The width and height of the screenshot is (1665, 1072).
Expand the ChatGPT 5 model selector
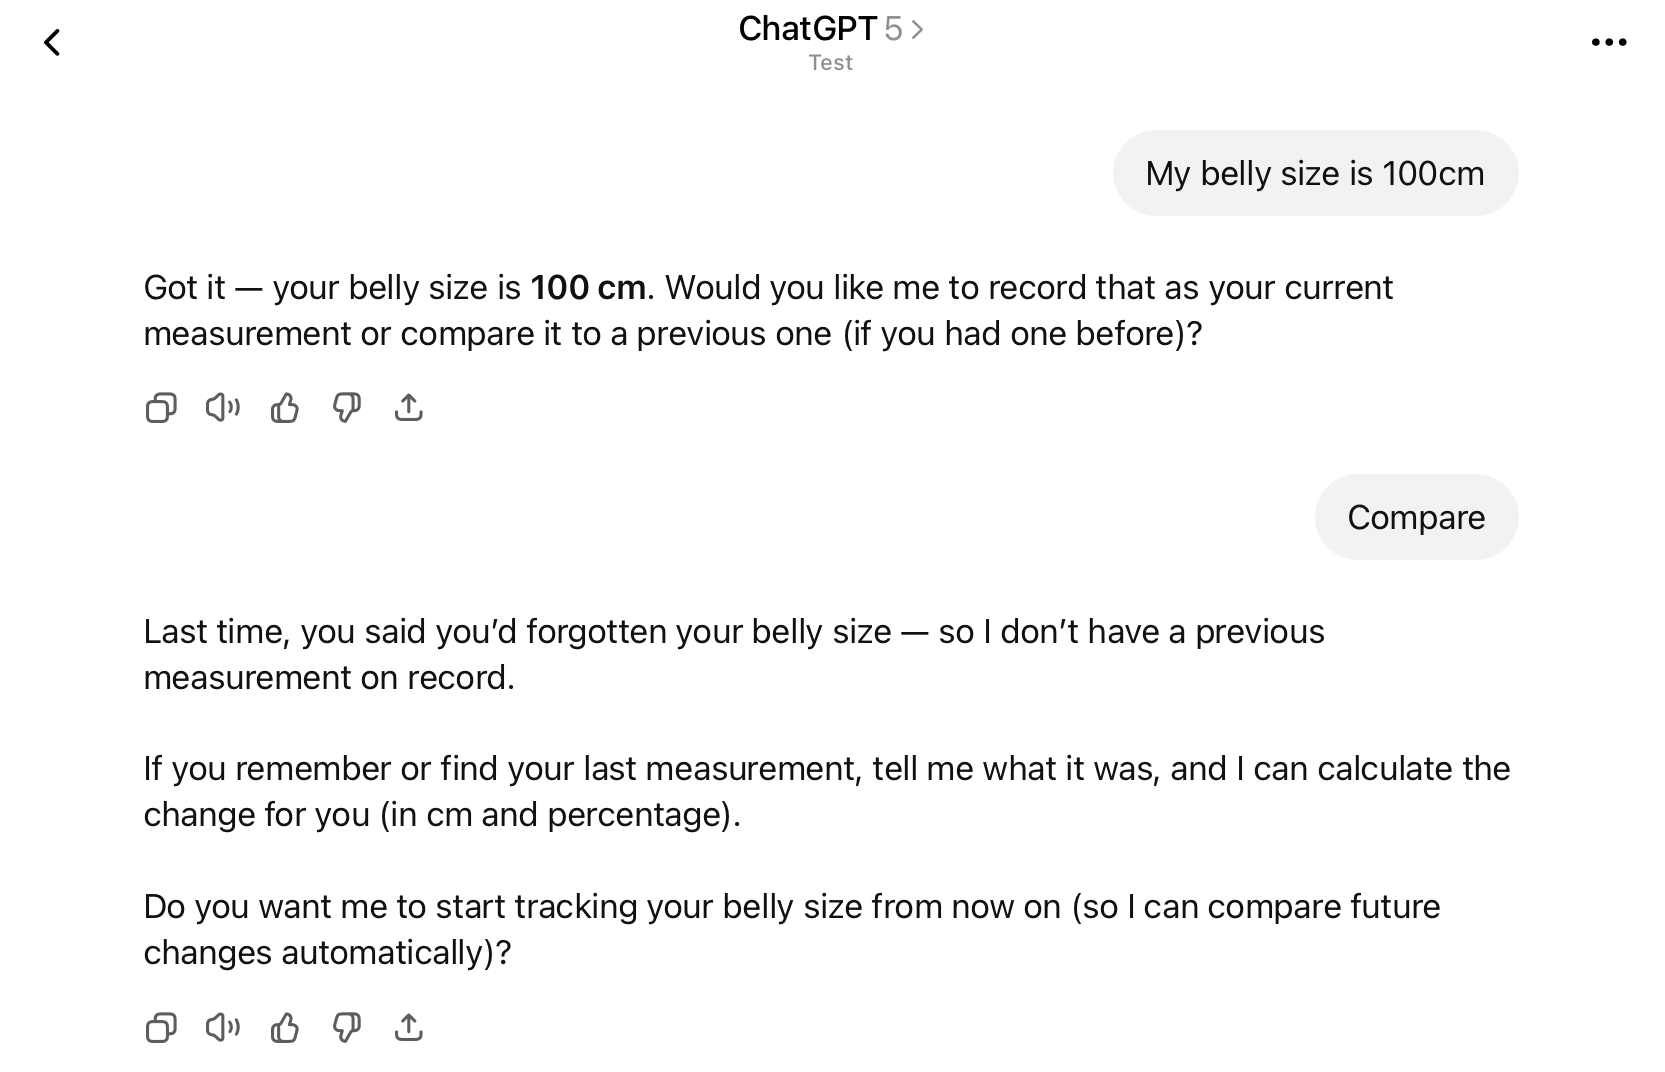point(830,29)
